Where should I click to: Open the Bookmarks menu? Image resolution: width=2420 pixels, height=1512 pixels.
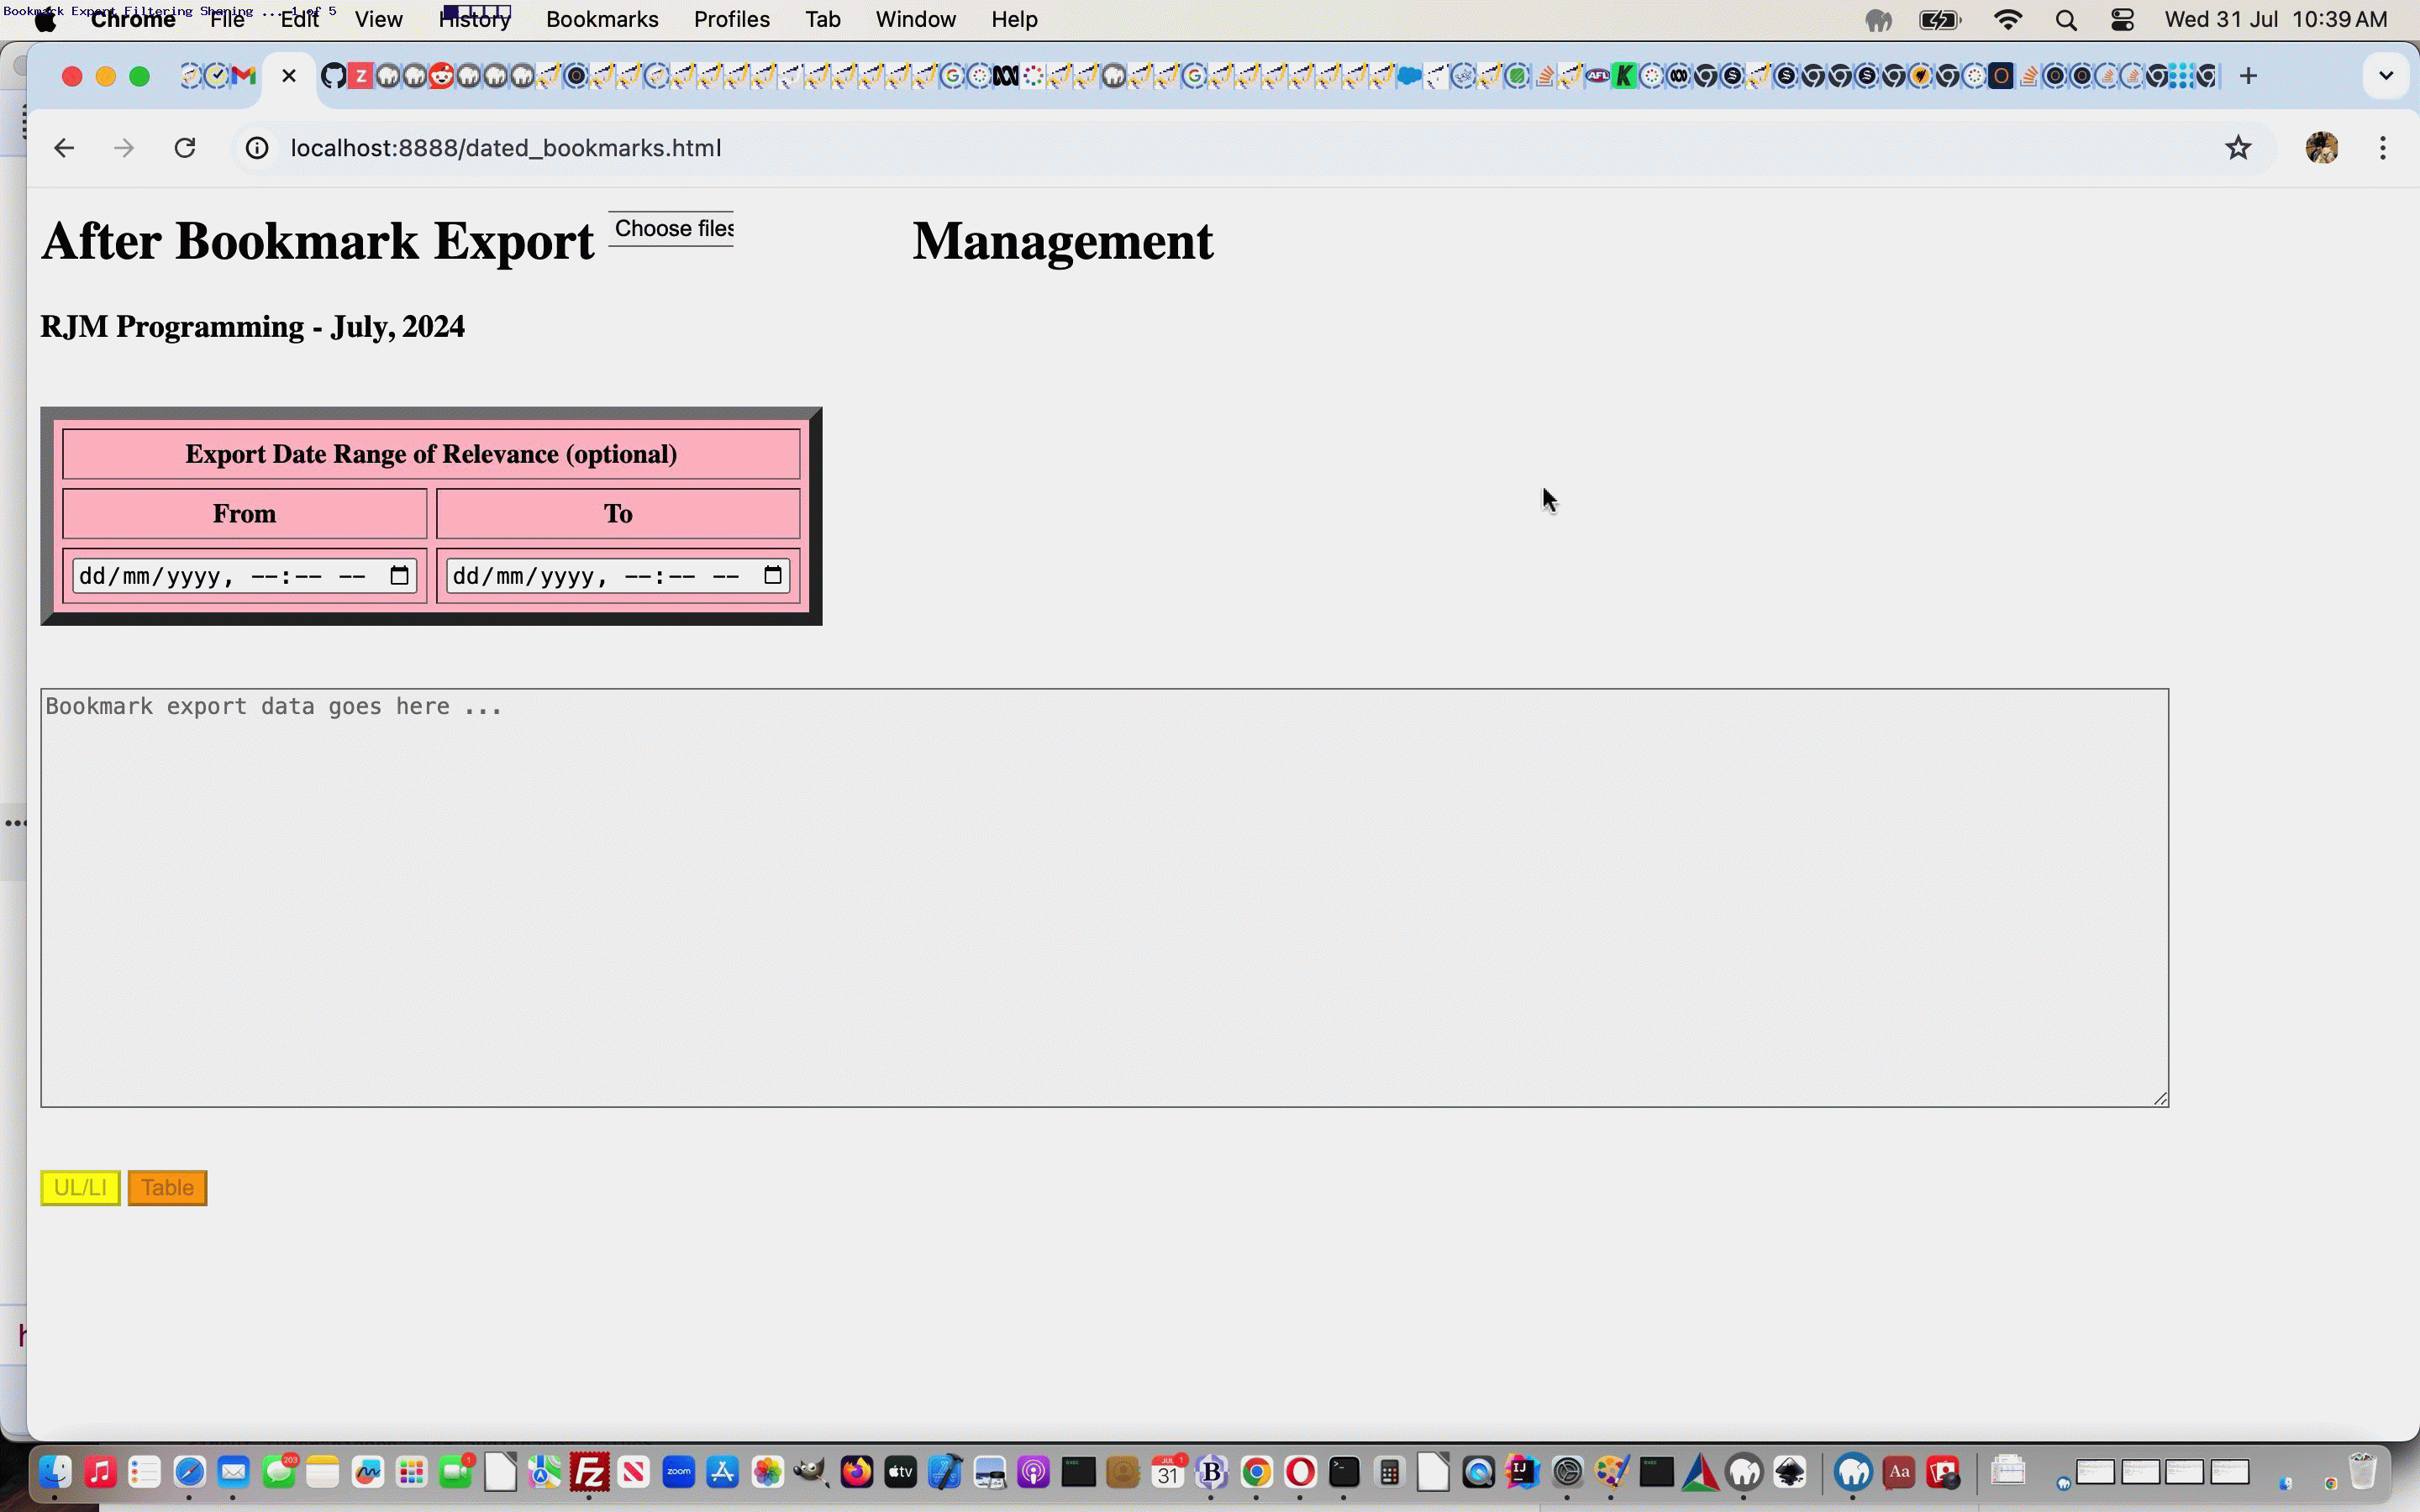[x=602, y=20]
